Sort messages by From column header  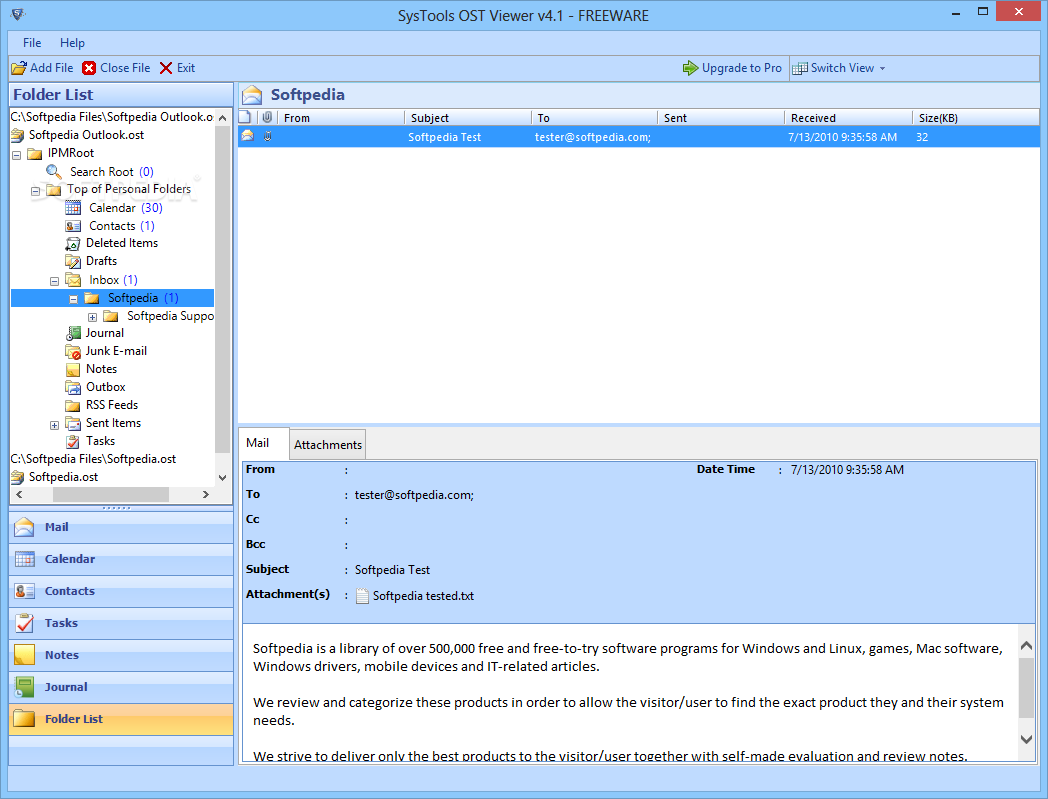point(341,118)
